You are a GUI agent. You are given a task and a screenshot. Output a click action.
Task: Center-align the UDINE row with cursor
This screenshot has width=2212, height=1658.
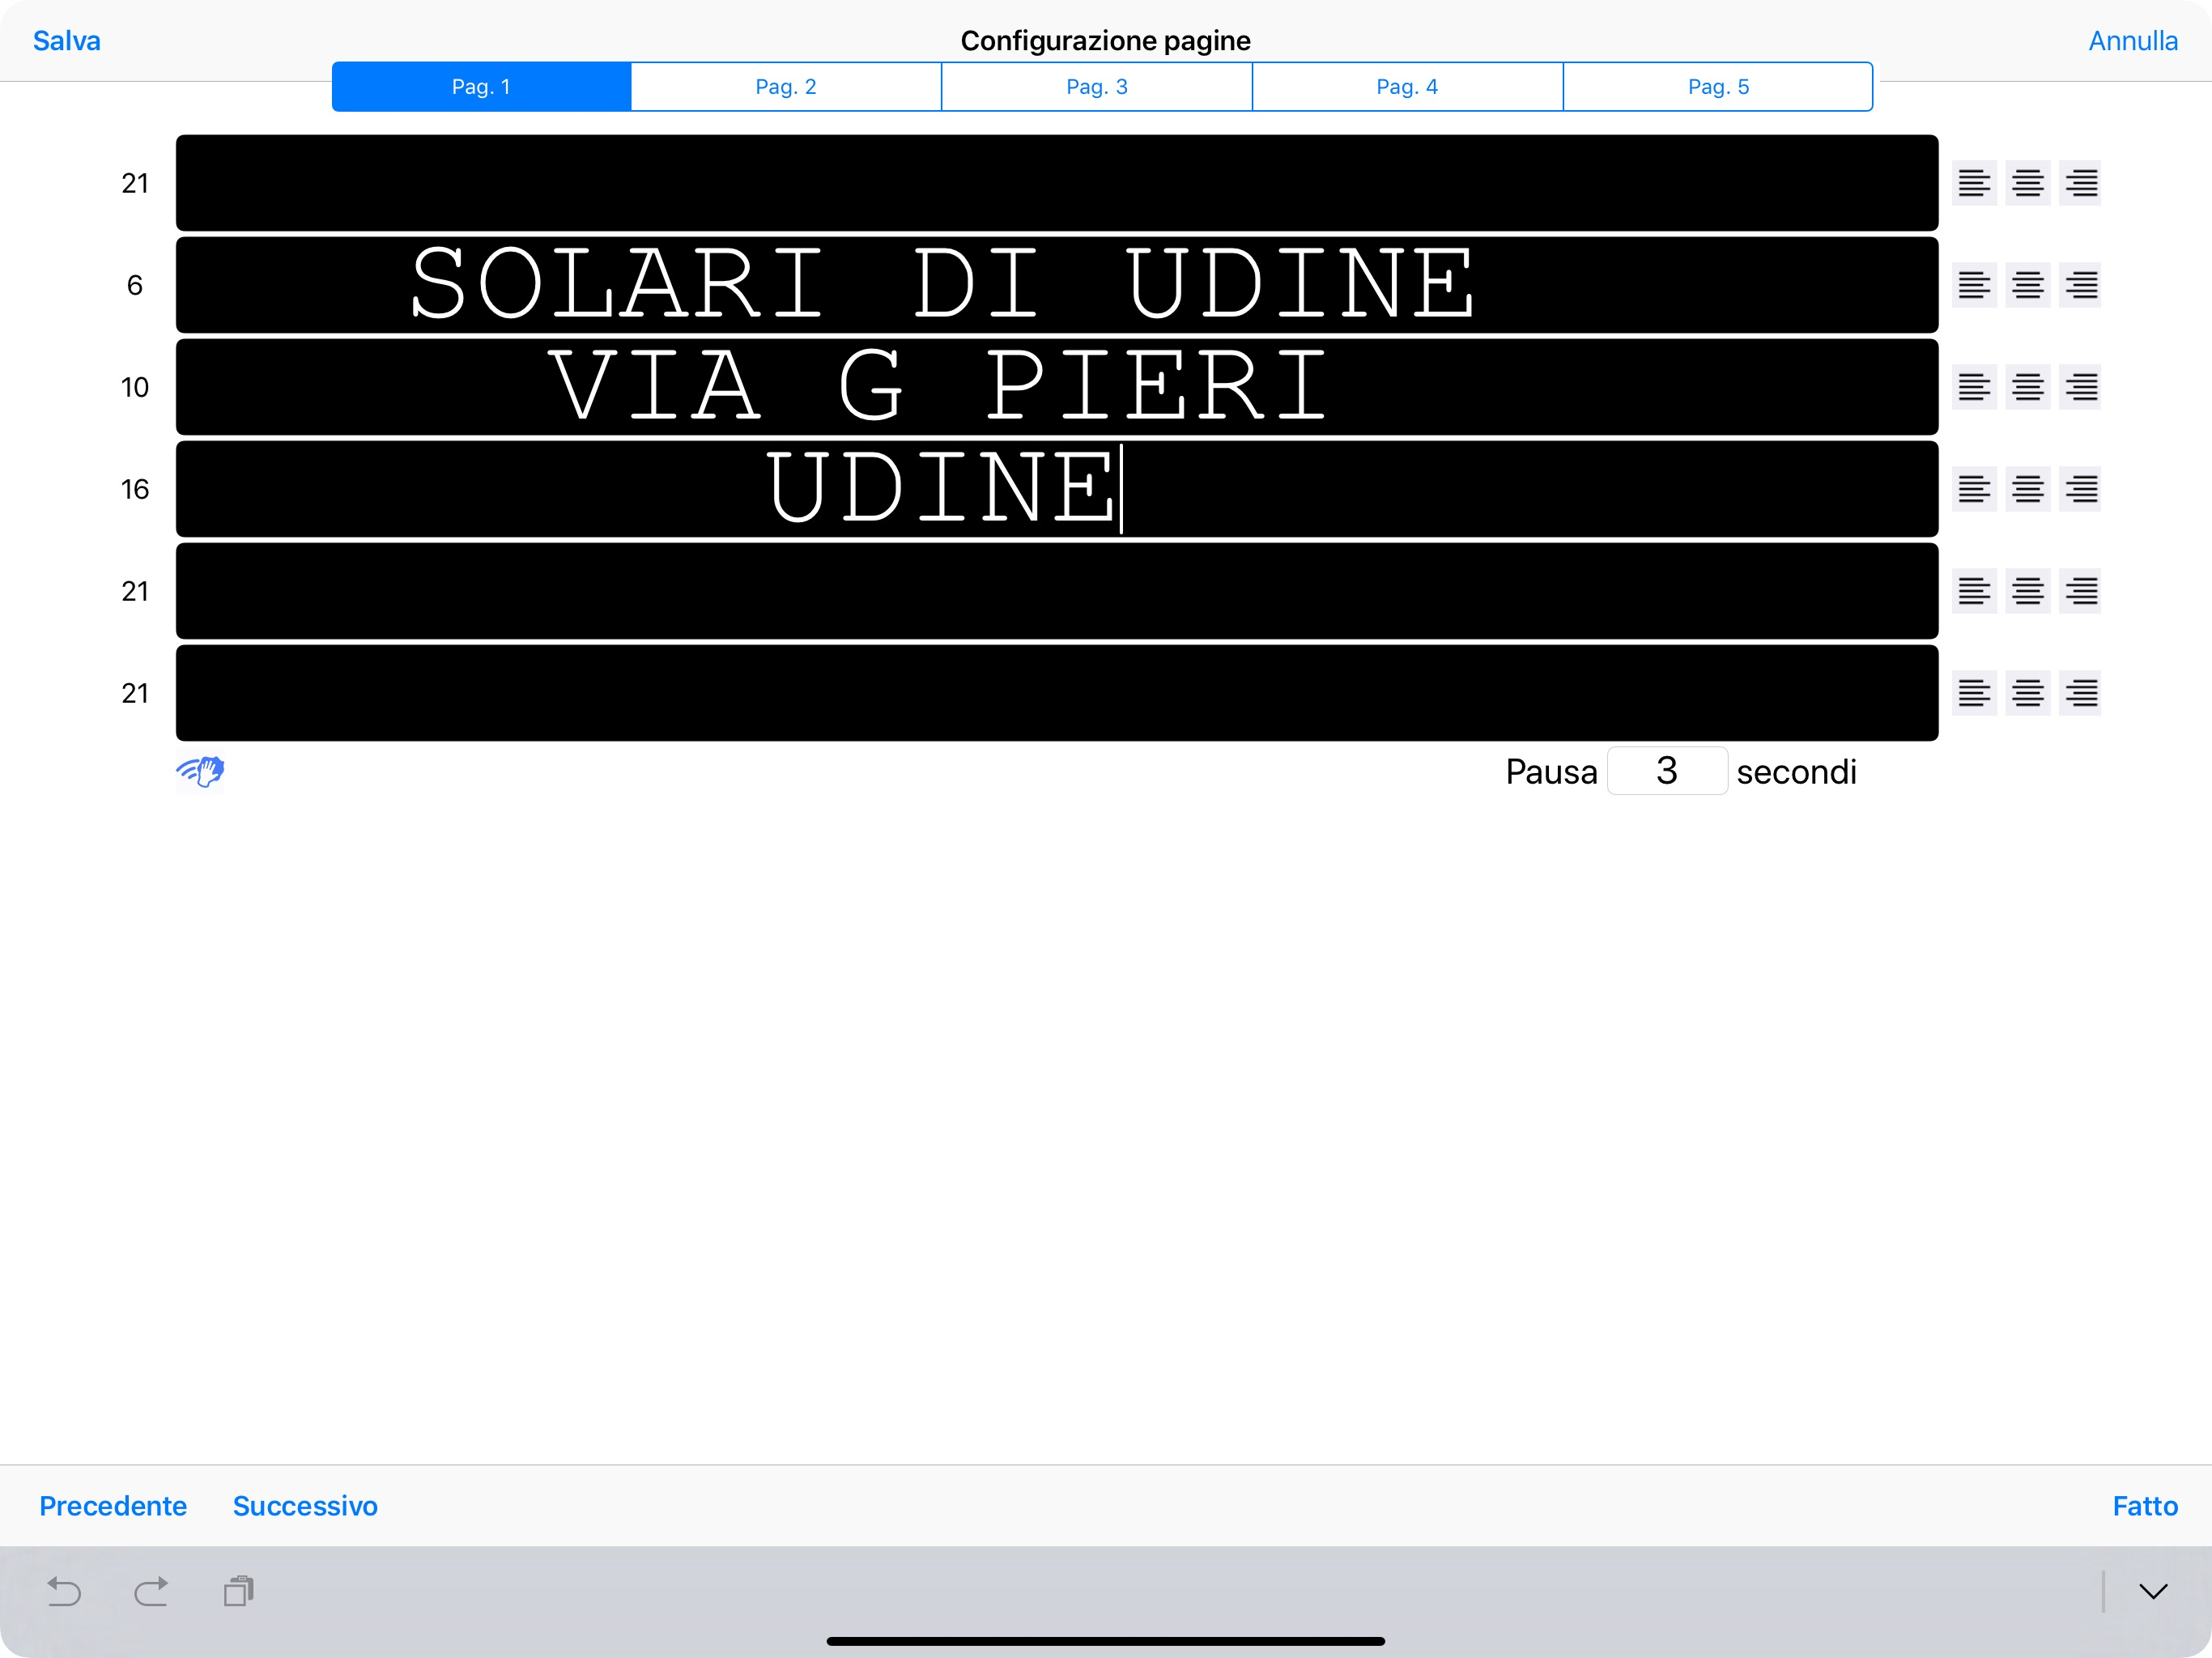[2027, 489]
